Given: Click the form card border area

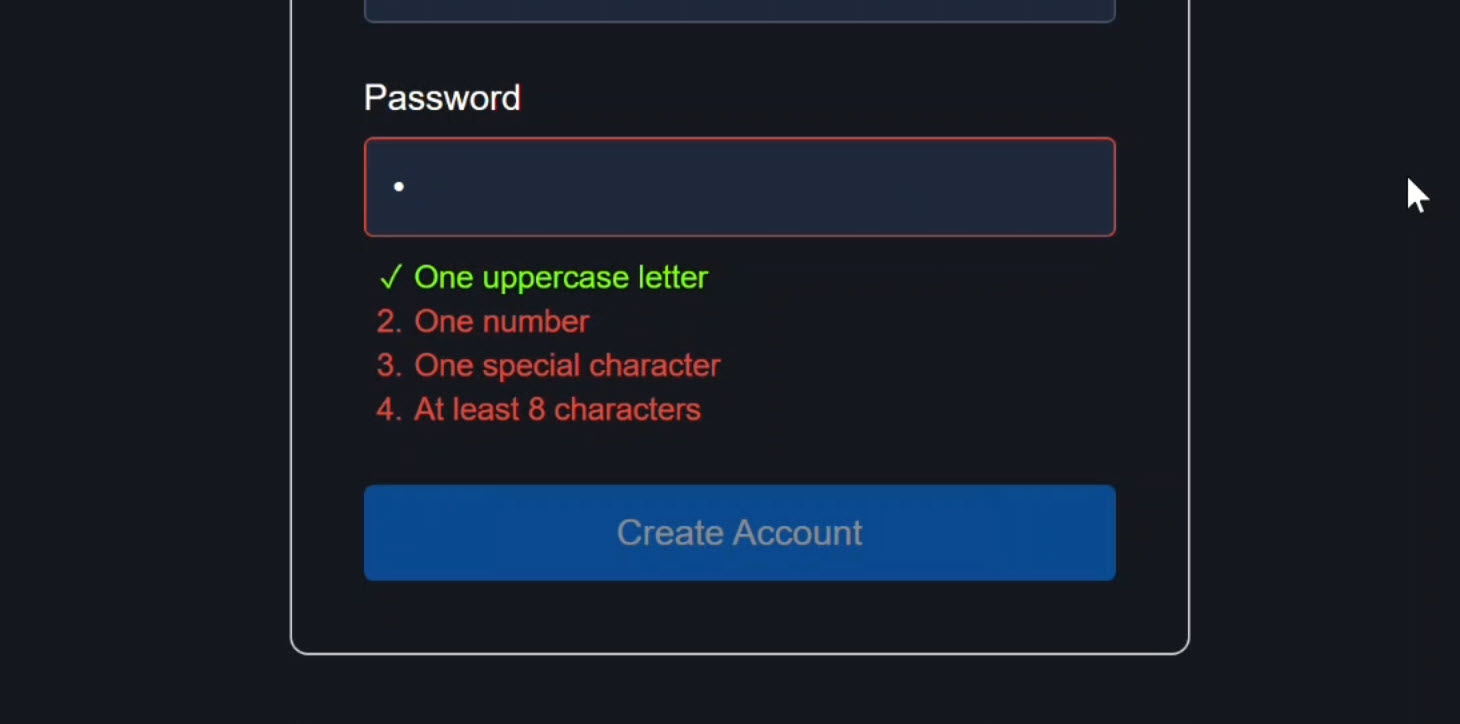Looking at the screenshot, I should (x=291, y=400).
